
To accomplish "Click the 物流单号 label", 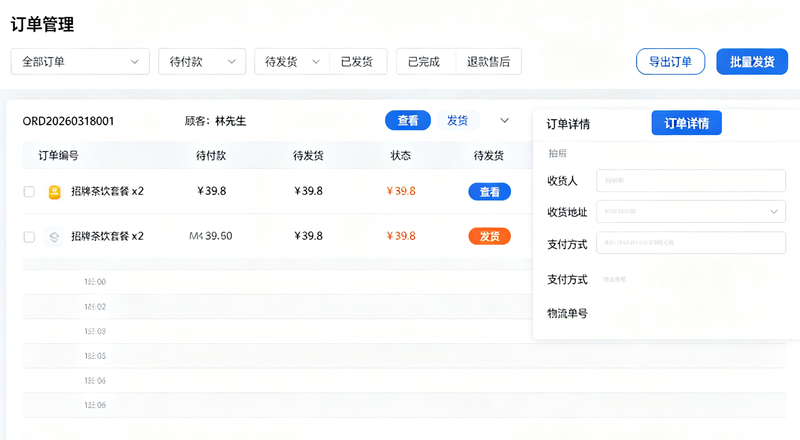I will pos(567,313).
